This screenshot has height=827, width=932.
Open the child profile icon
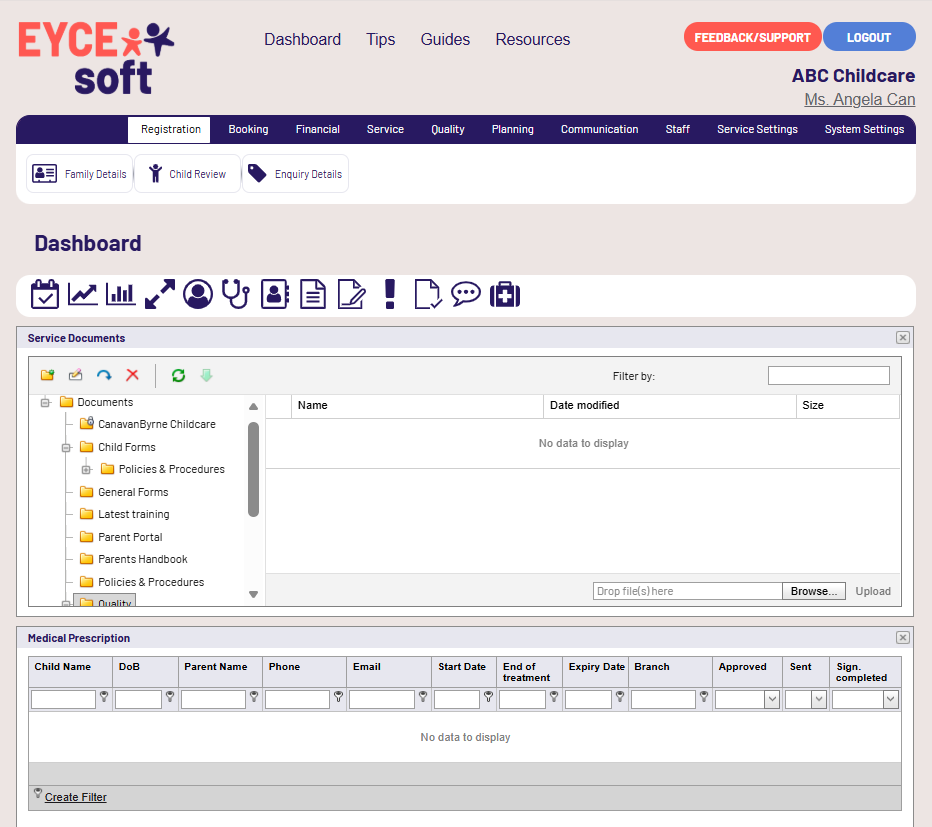click(198, 294)
